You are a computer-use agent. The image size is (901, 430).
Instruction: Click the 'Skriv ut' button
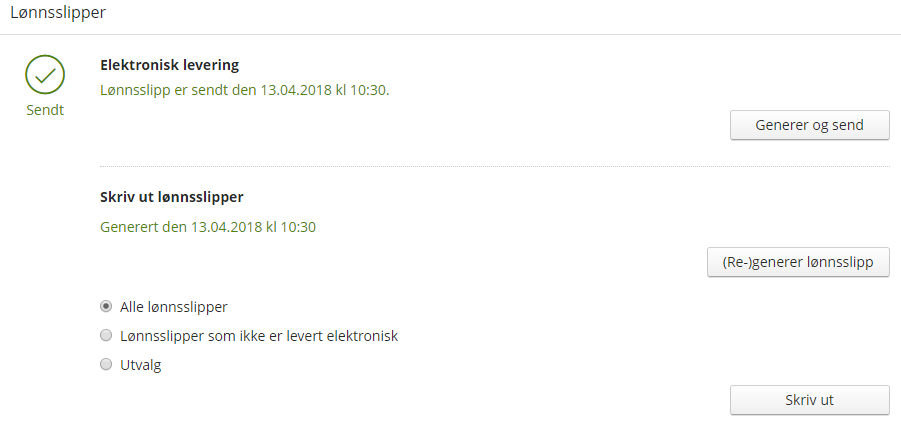[x=810, y=400]
